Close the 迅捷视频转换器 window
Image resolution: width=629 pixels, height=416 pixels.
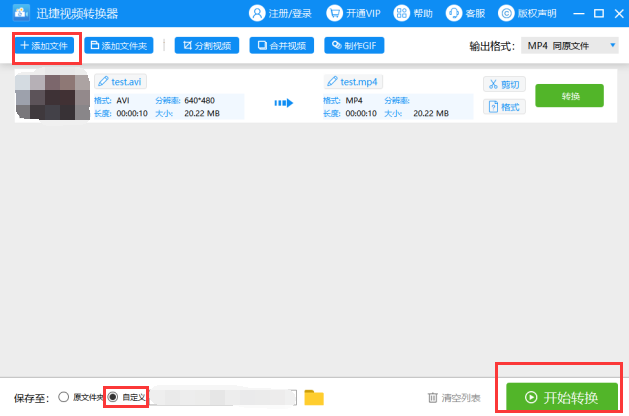[x=619, y=14]
